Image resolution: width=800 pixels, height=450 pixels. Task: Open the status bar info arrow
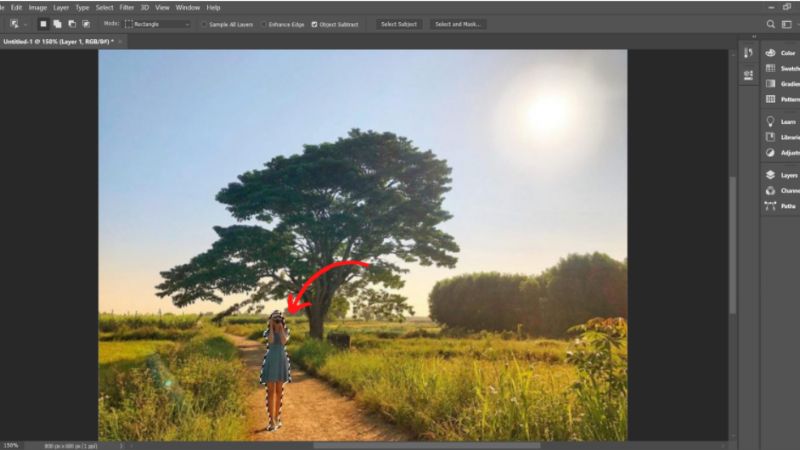point(121,446)
